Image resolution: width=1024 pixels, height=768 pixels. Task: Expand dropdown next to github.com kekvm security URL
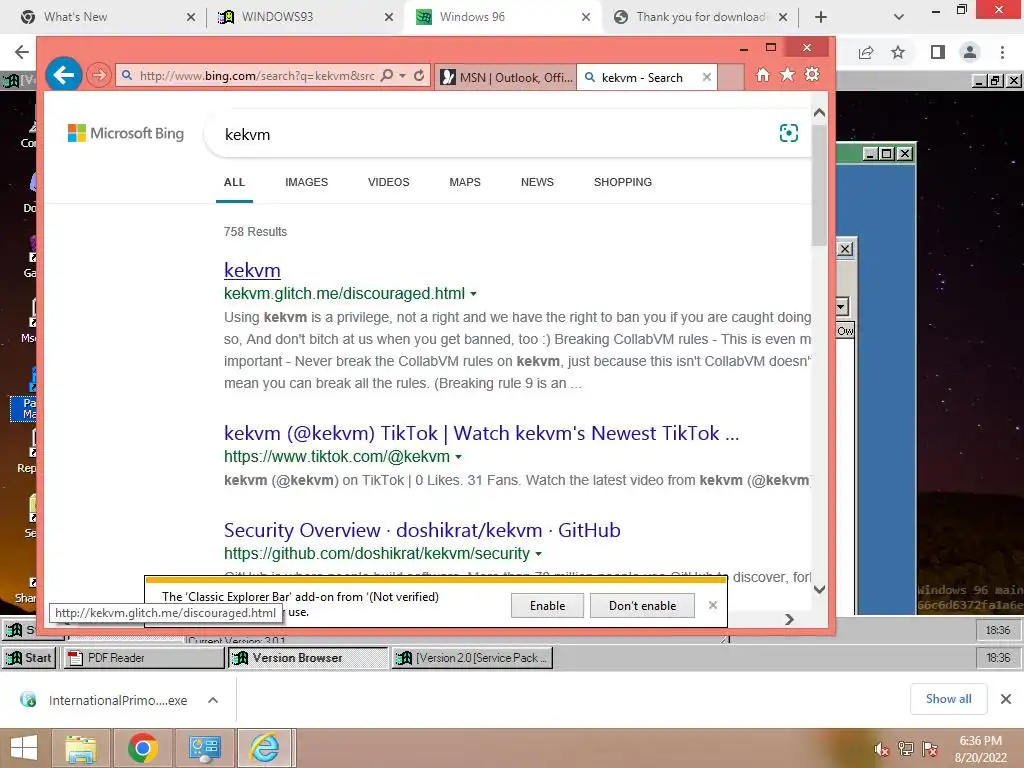[539, 554]
